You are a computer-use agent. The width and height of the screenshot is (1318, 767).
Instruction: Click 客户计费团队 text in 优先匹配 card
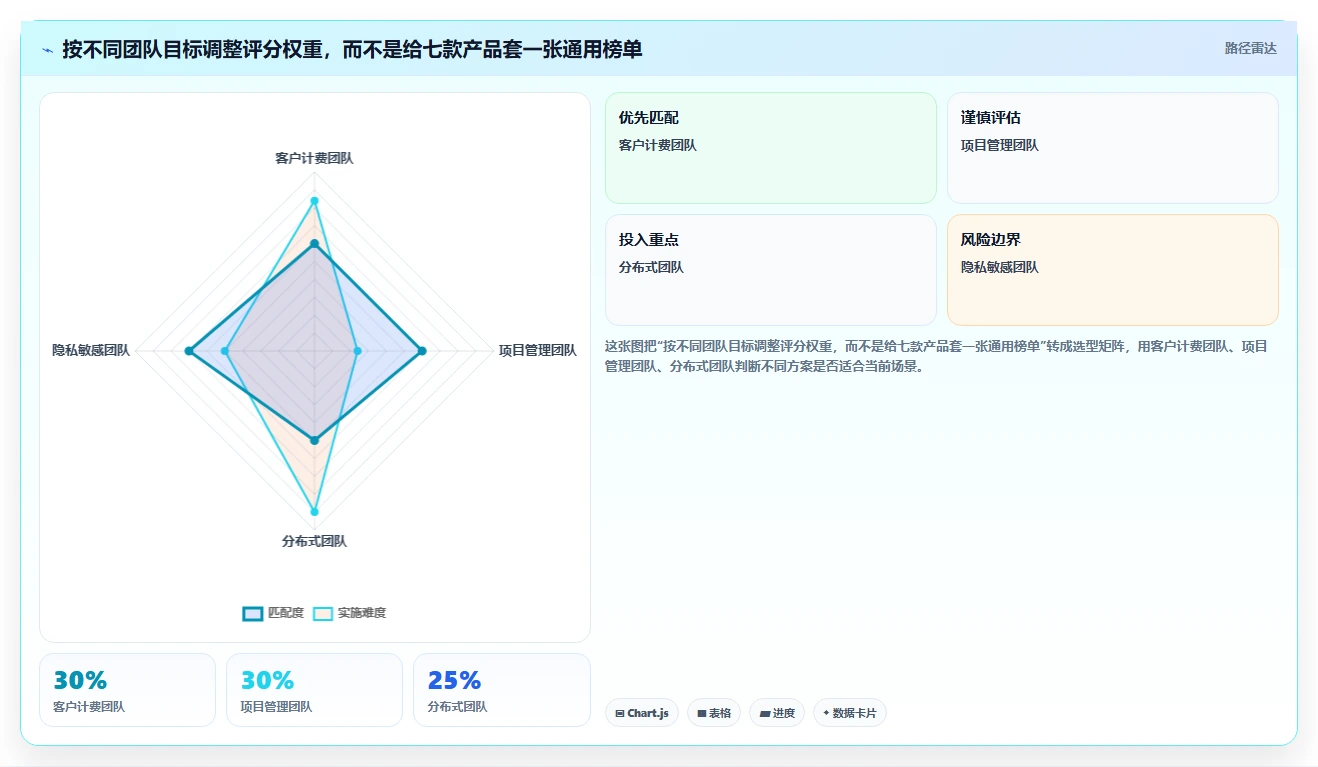click(x=658, y=145)
